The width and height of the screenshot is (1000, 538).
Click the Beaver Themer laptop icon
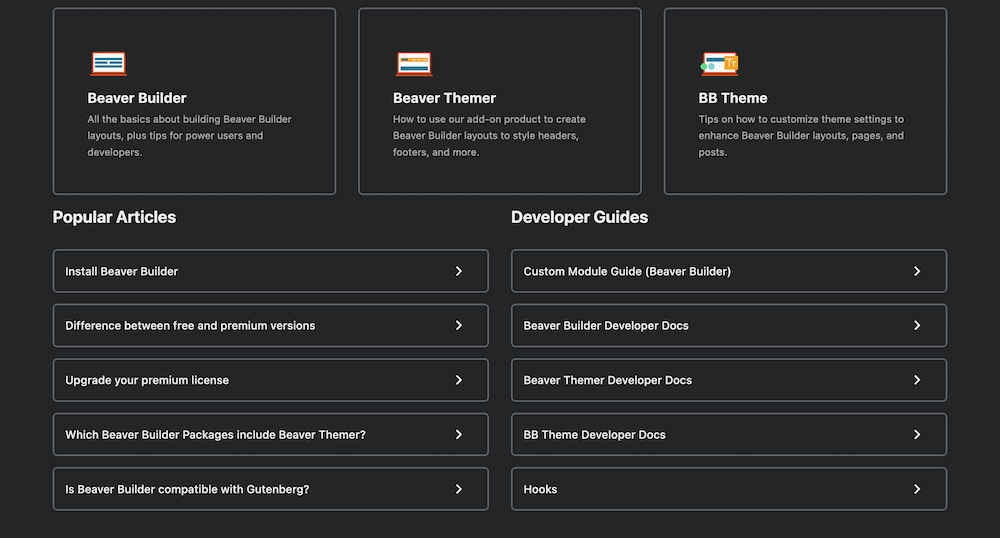pos(414,64)
